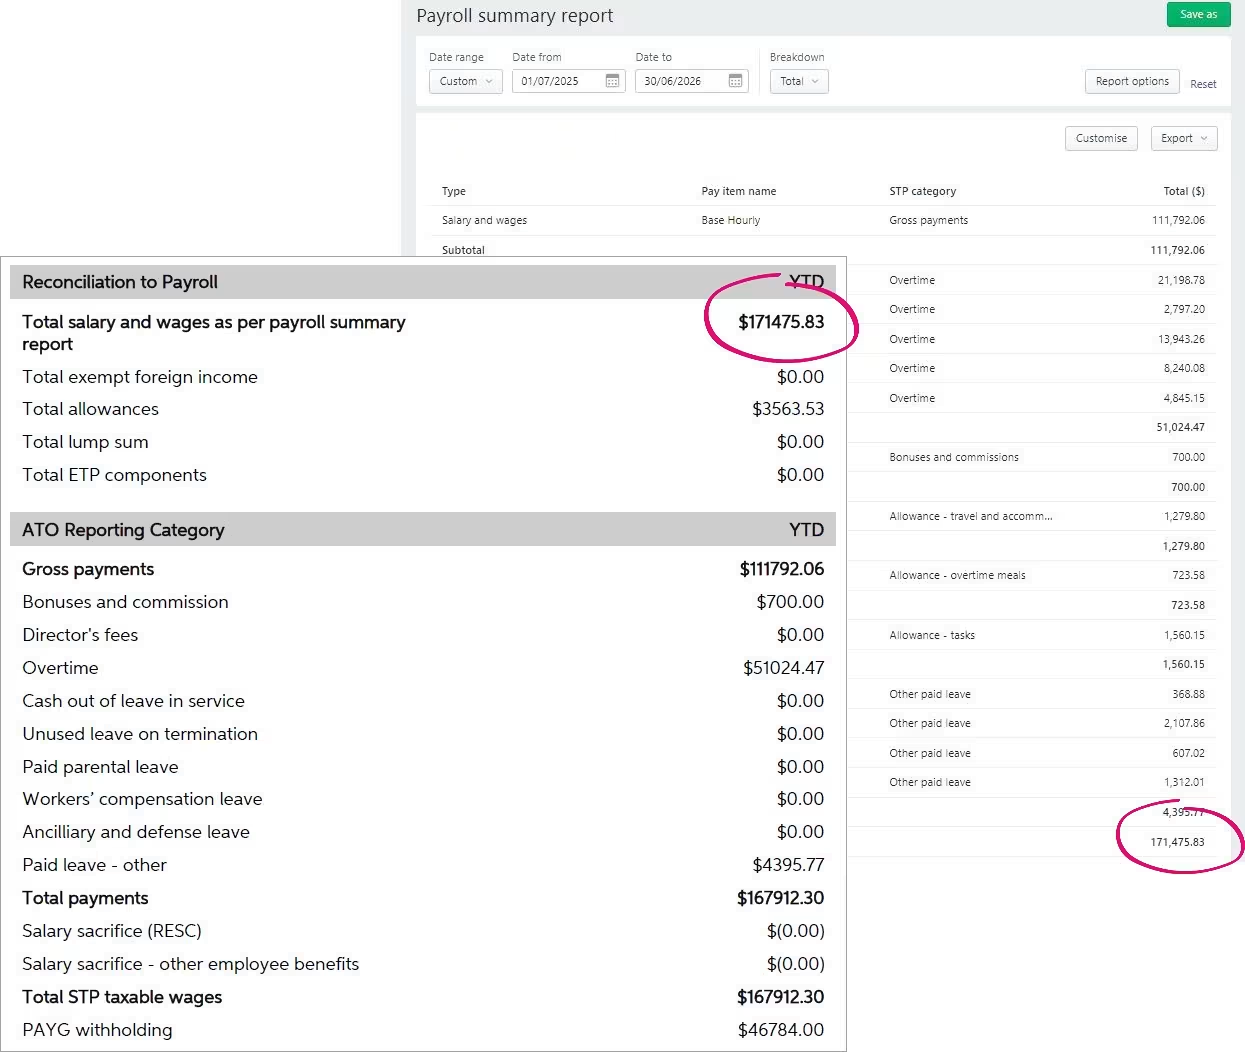Viewport: 1245px width, 1052px height.
Task: Click the overtime subtotal 51,024.47
Action: pos(1181,427)
